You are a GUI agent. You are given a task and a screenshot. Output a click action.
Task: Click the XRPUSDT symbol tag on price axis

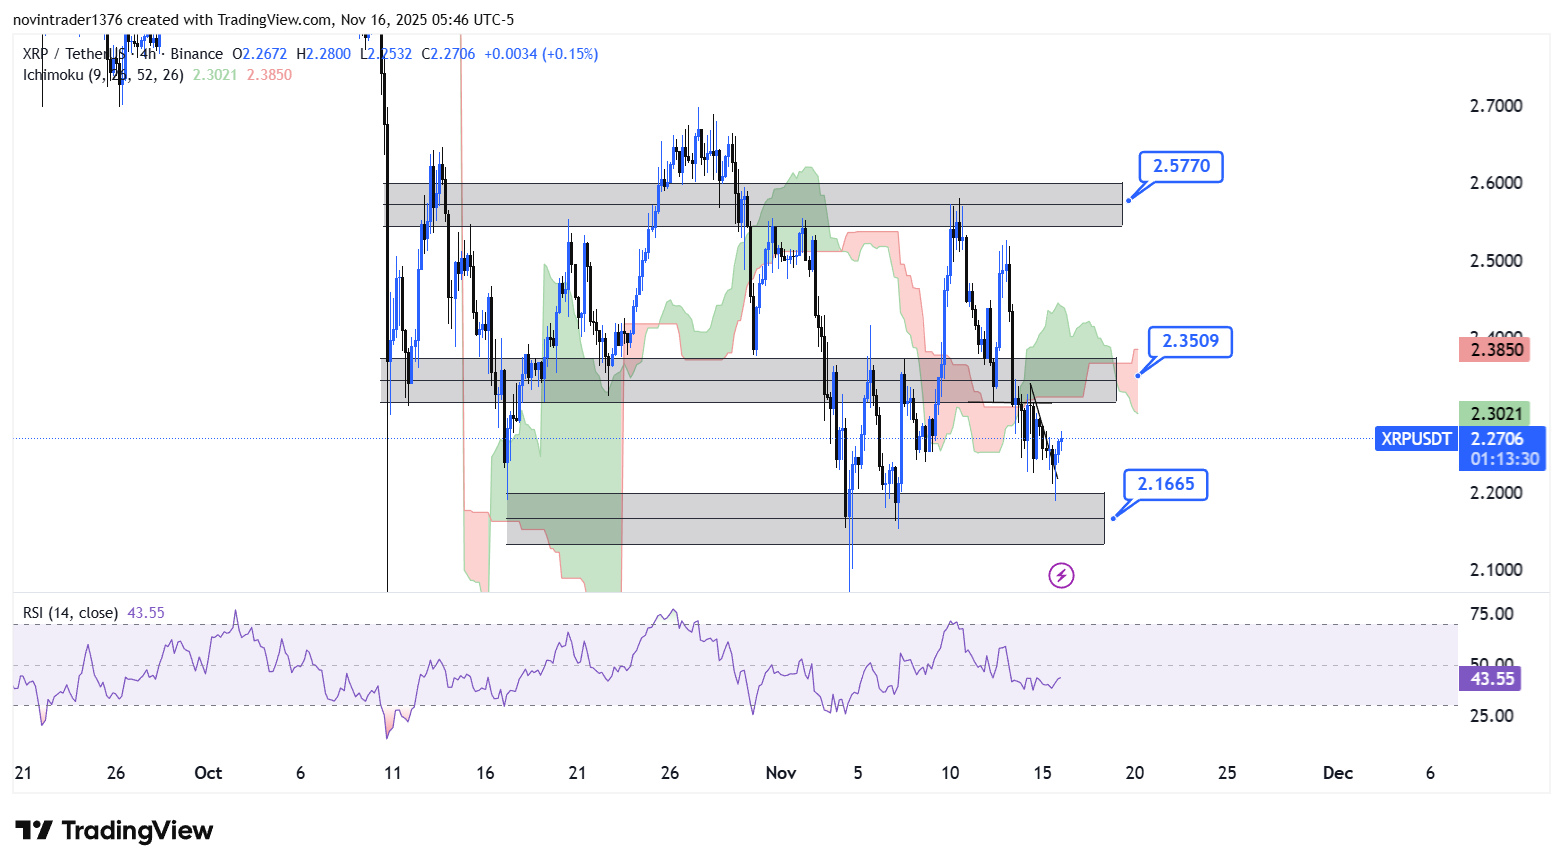(1416, 439)
